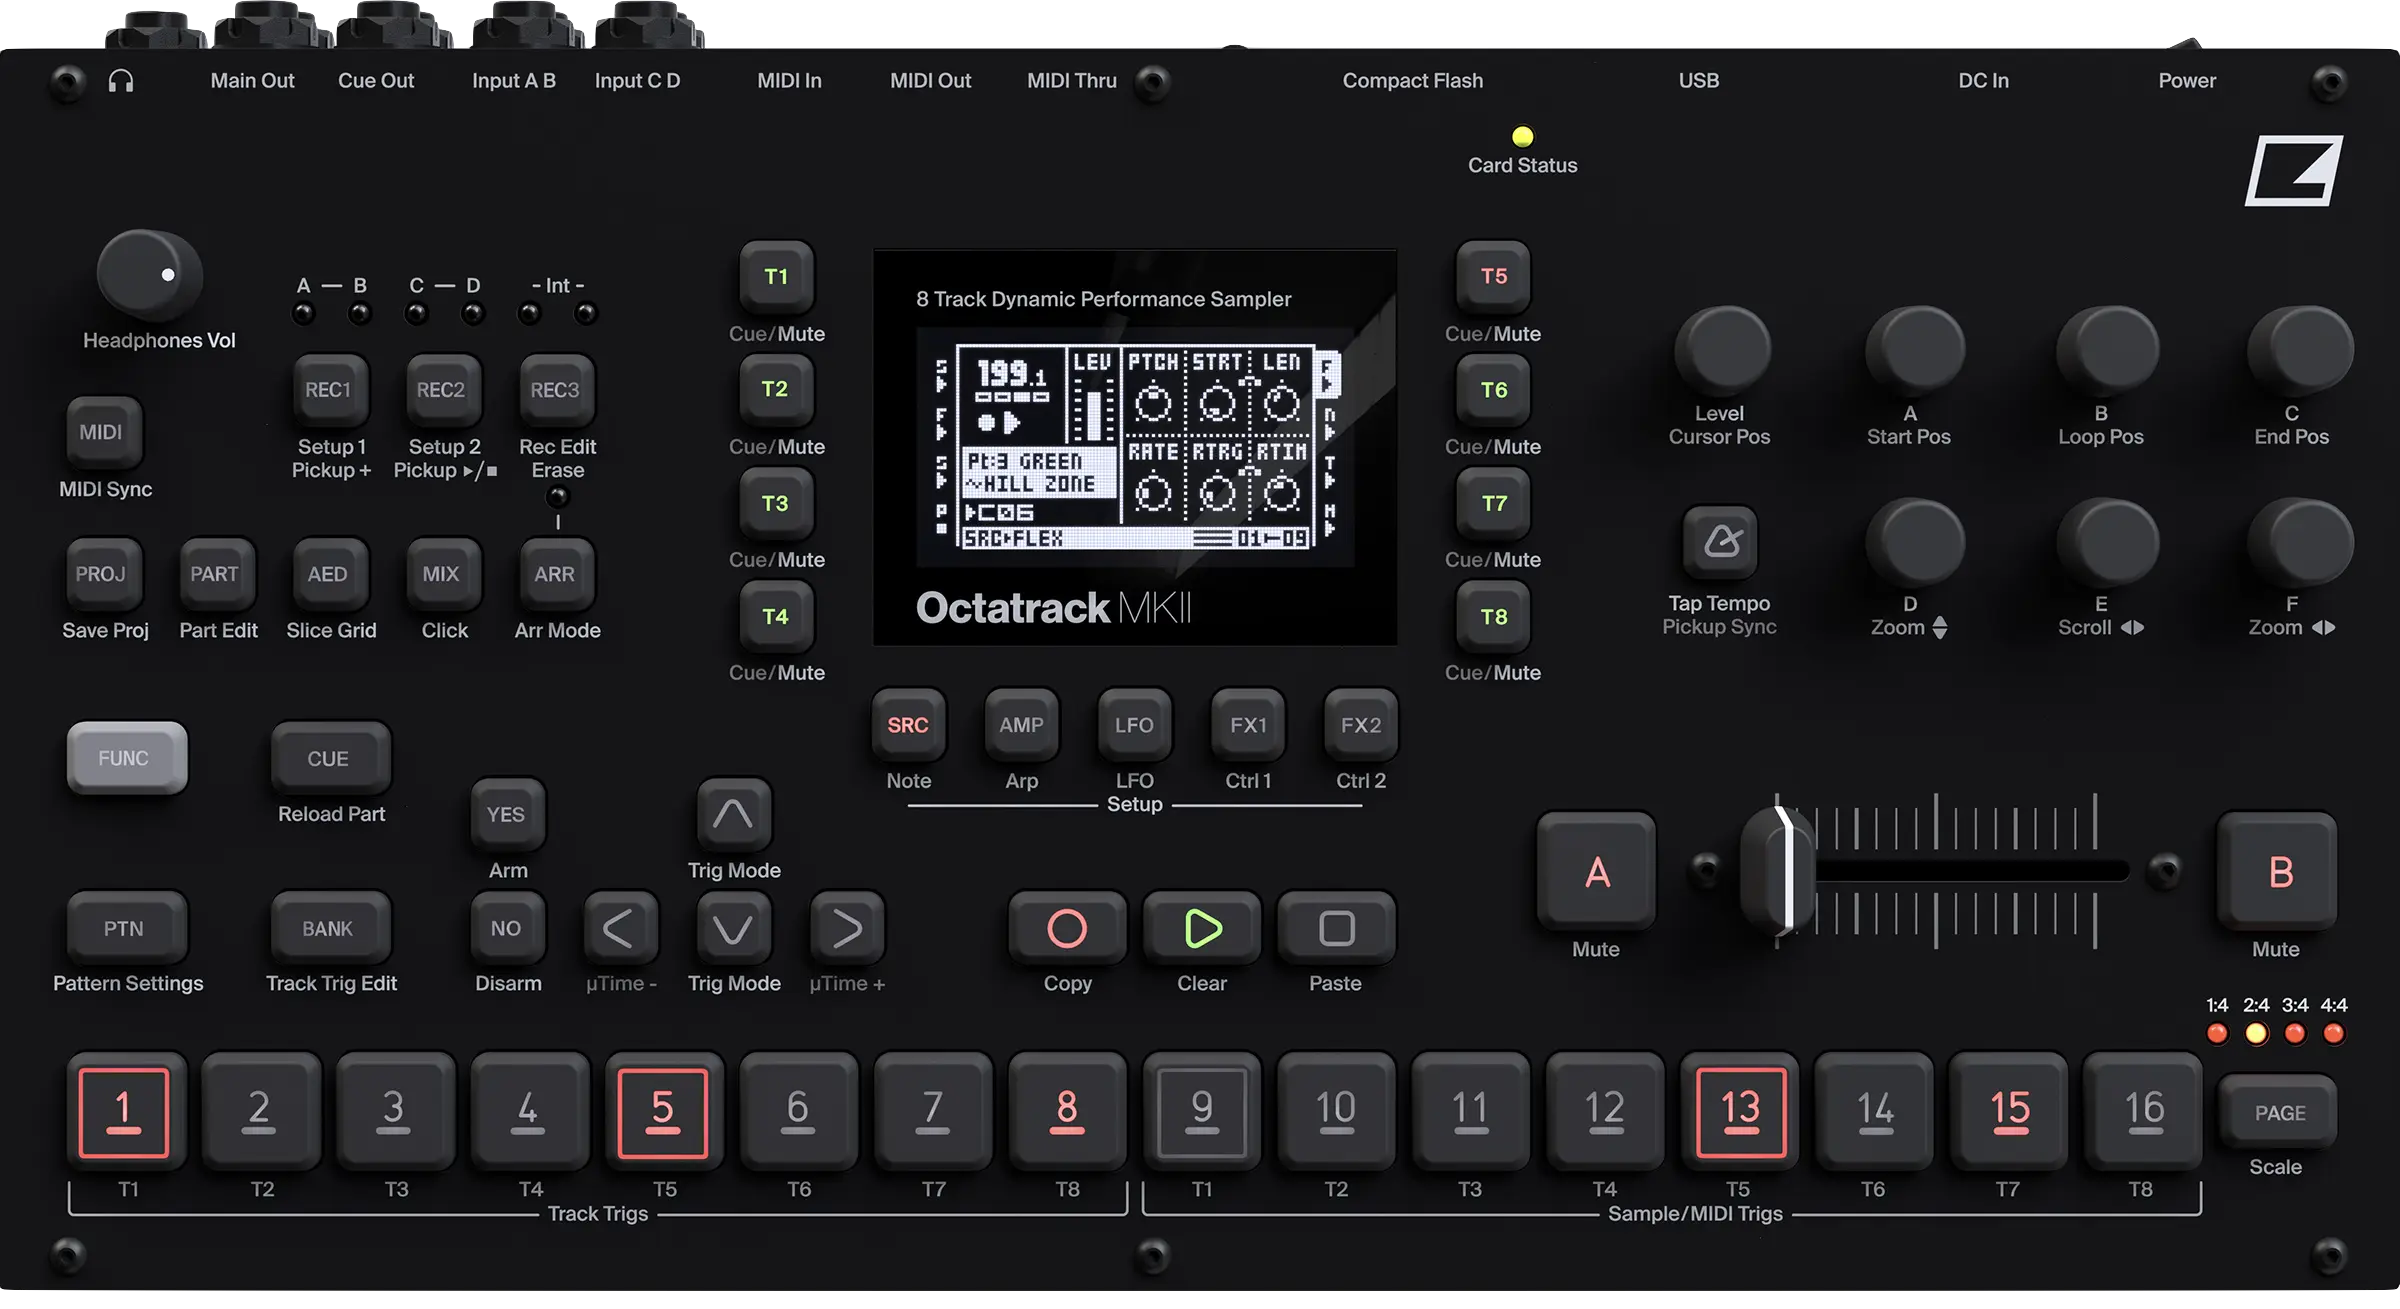
Task: Open the LFO parameter page
Action: [1134, 725]
